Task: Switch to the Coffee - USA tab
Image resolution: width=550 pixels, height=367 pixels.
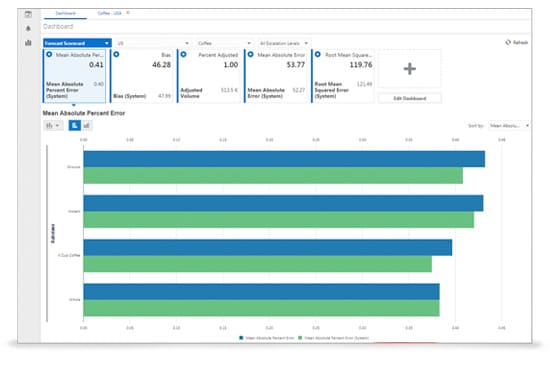Action: (x=109, y=13)
